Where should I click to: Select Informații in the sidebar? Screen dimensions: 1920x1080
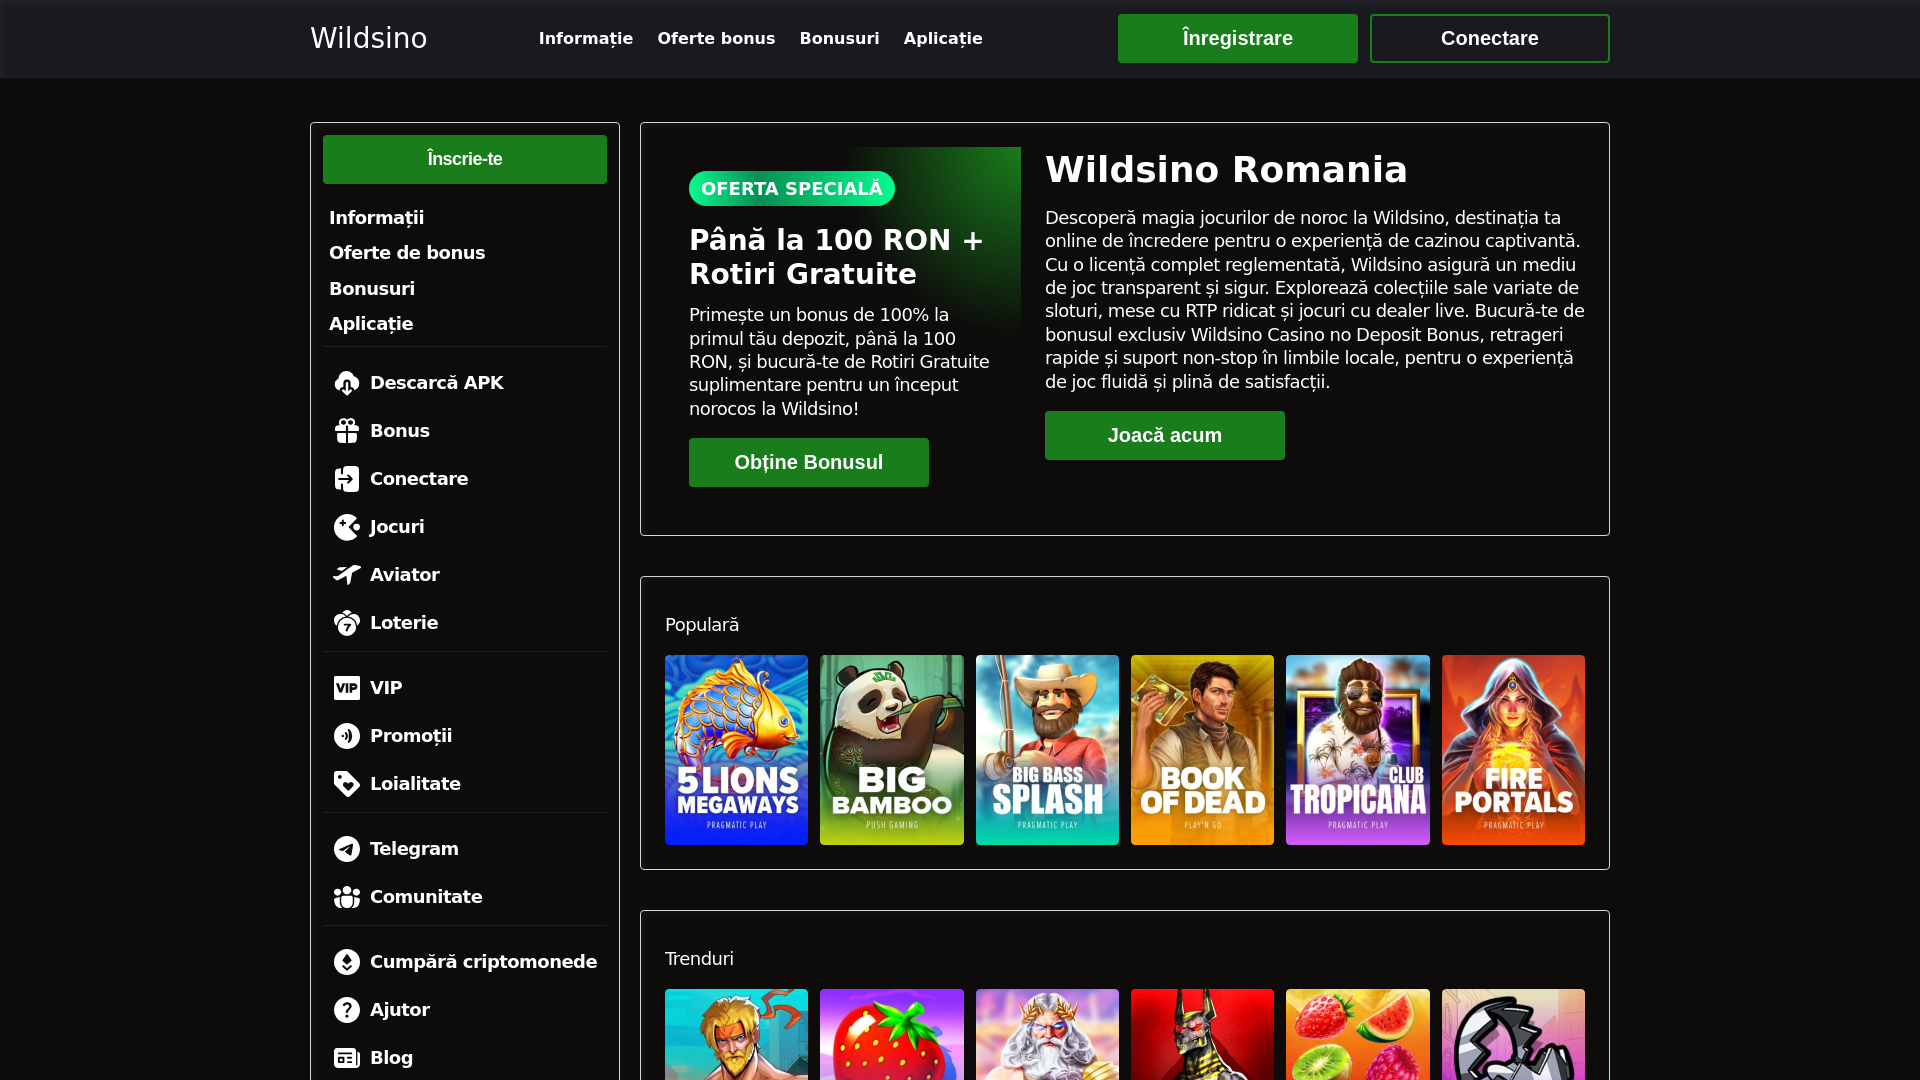(x=376, y=218)
